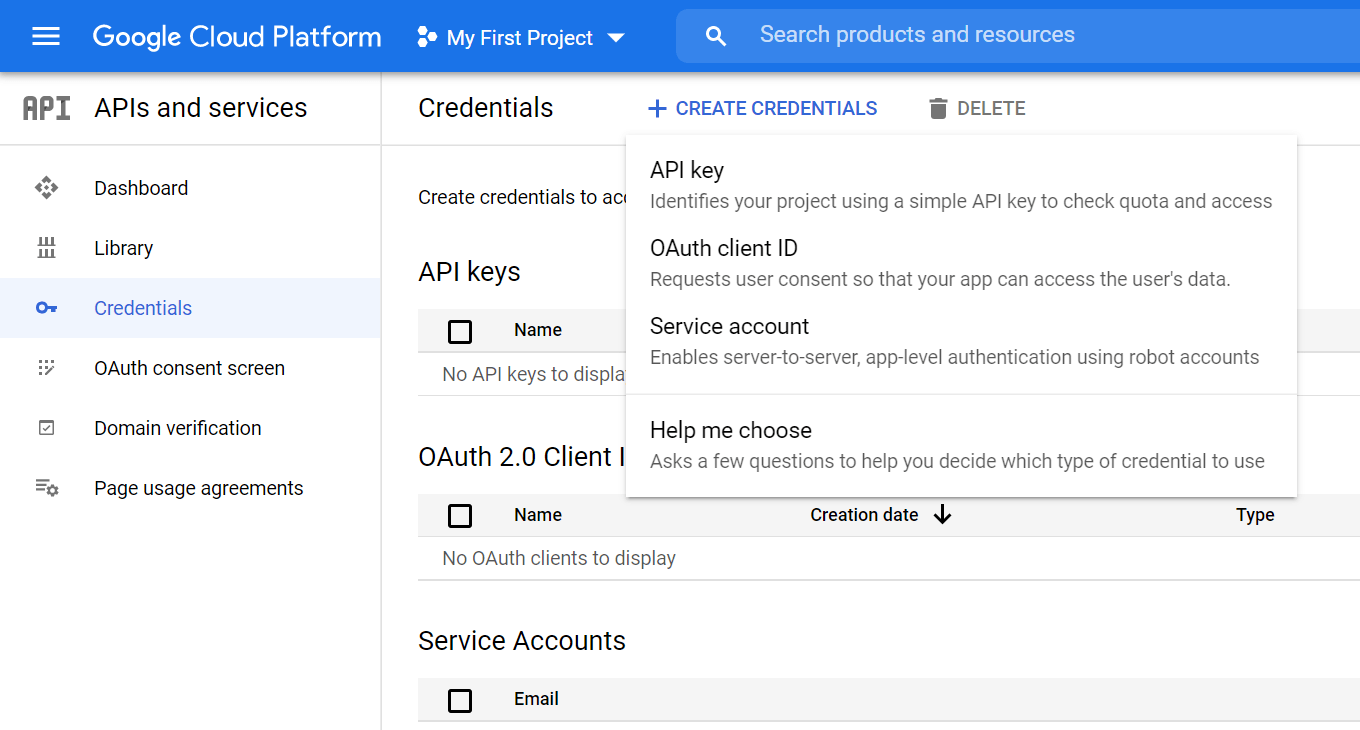
Task: Click the Credentials key icon
Action: click(x=46, y=308)
